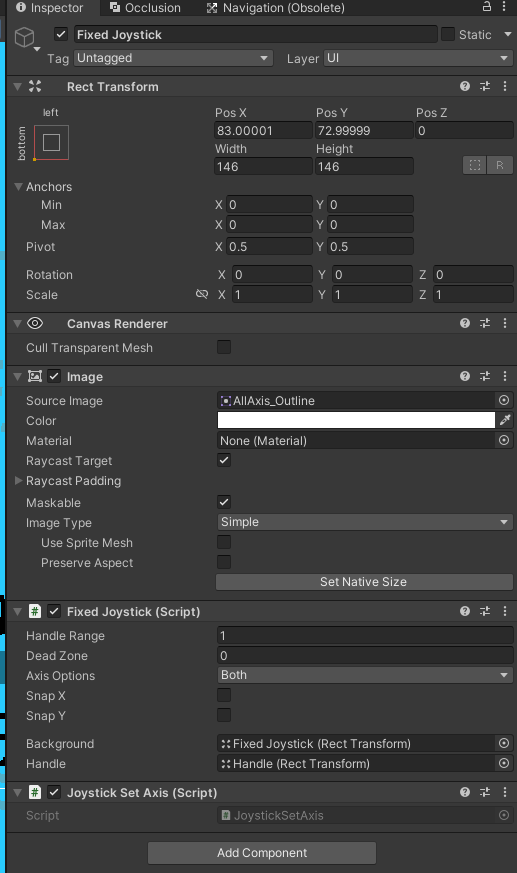The height and width of the screenshot is (873, 517).
Task: Open Image component presets icon
Action: 485,376
